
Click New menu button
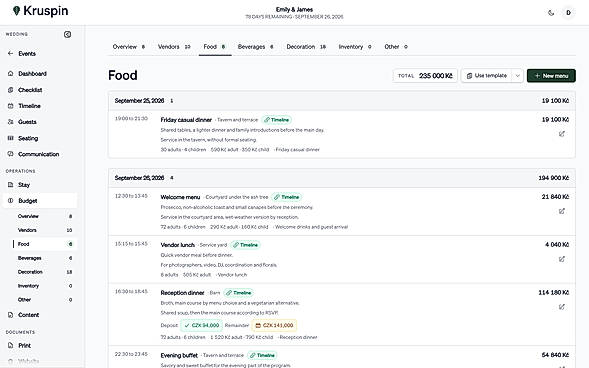[551, 76]
